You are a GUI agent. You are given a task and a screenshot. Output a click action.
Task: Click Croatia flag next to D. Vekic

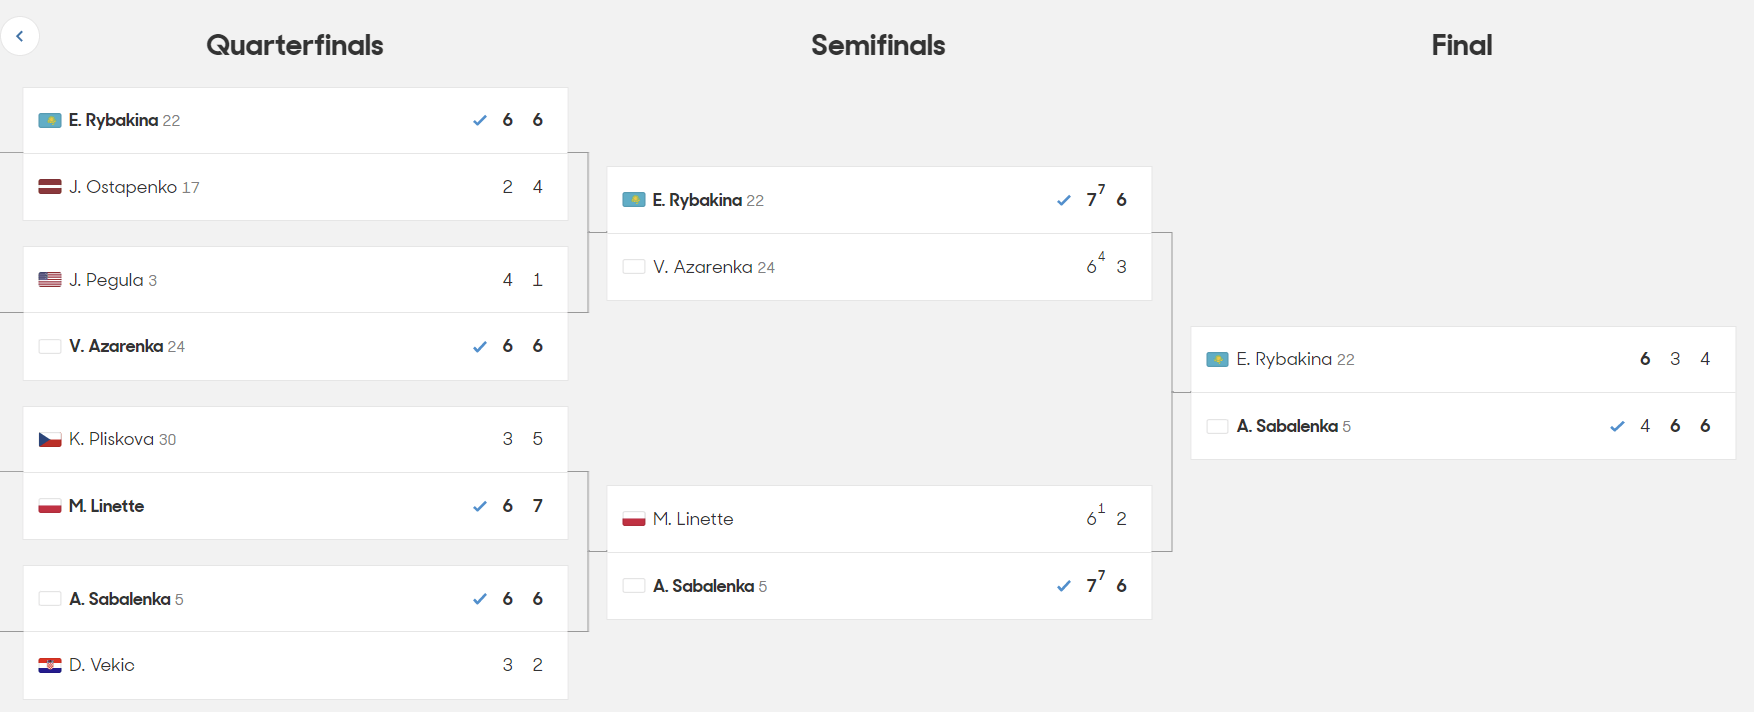[x=50, y=665]
